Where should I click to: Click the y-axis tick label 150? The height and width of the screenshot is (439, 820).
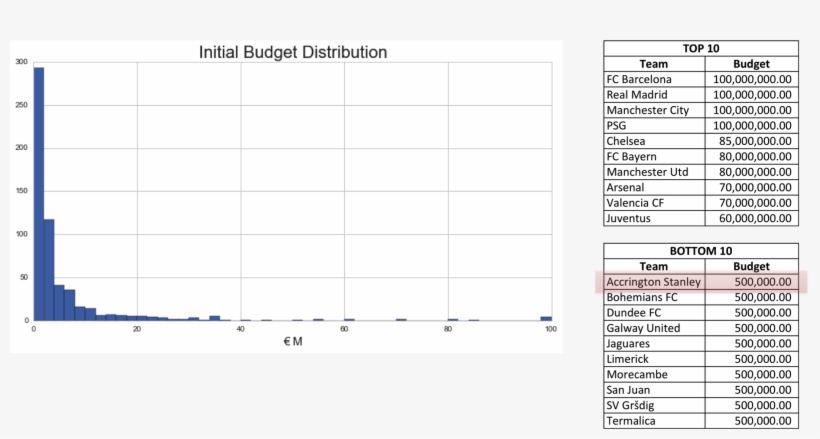(21, 191)
